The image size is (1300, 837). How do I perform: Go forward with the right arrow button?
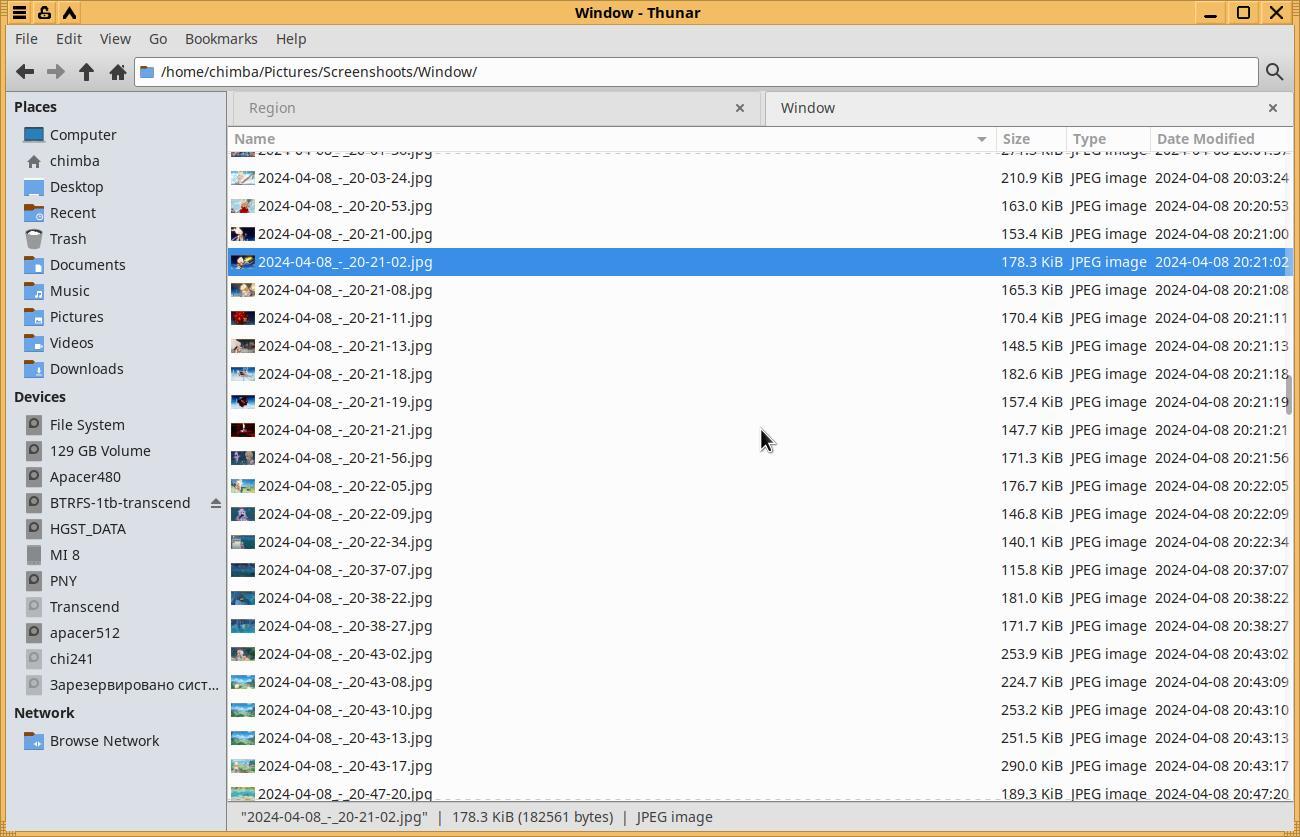[56, 72]
